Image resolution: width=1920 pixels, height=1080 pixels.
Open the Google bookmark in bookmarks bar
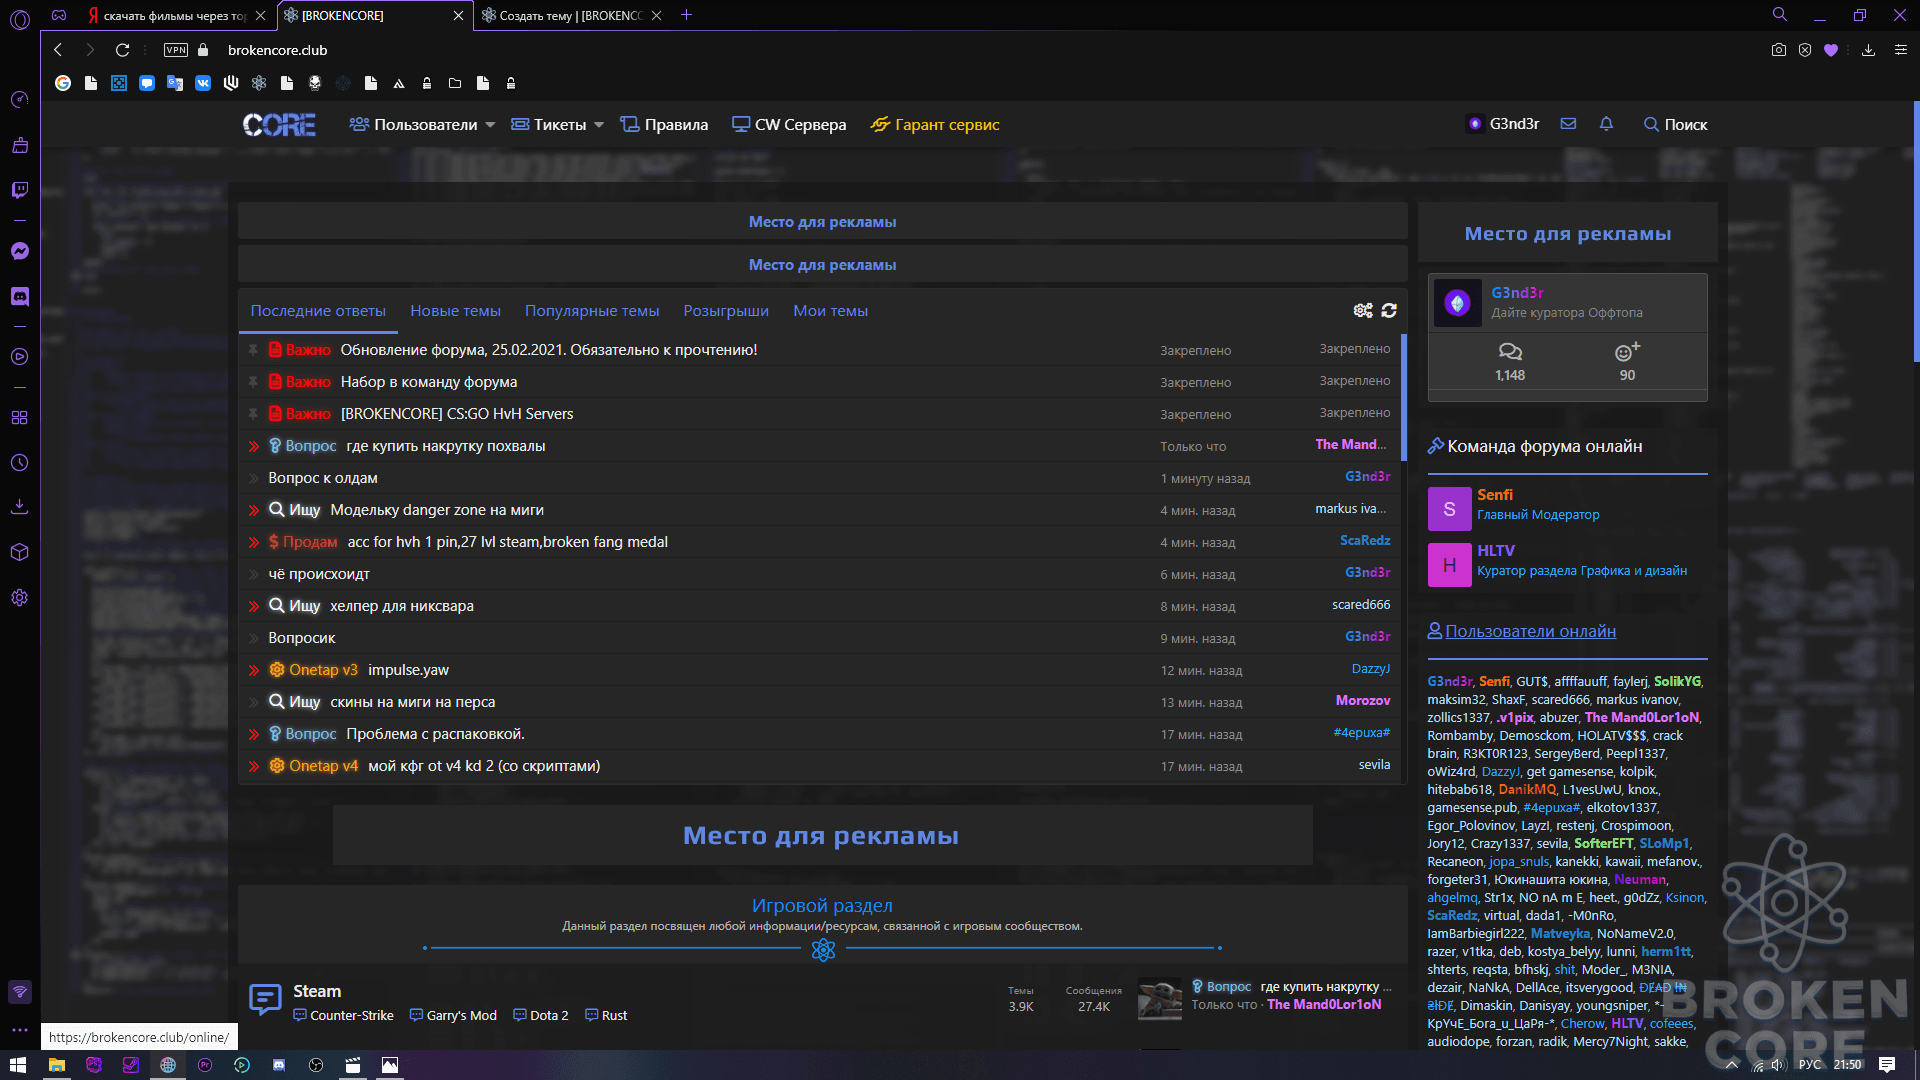[63, 83]
